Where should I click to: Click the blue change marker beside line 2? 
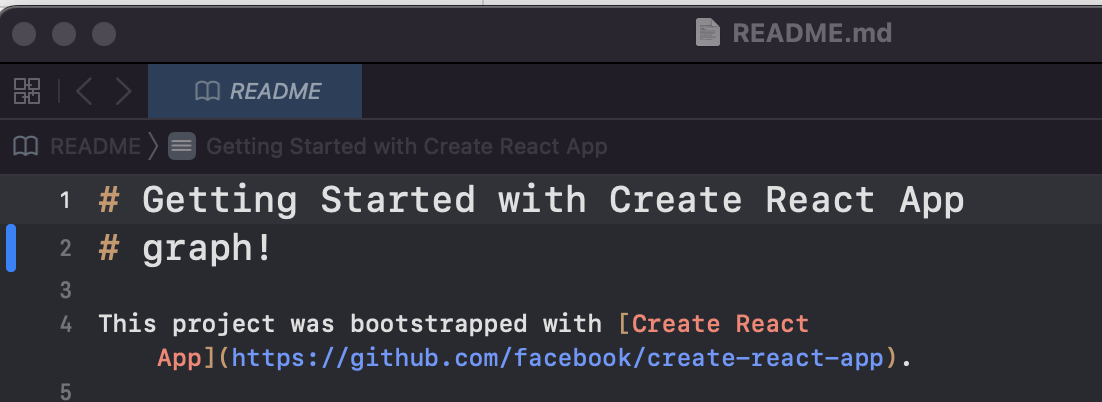[x=11, y=247]
